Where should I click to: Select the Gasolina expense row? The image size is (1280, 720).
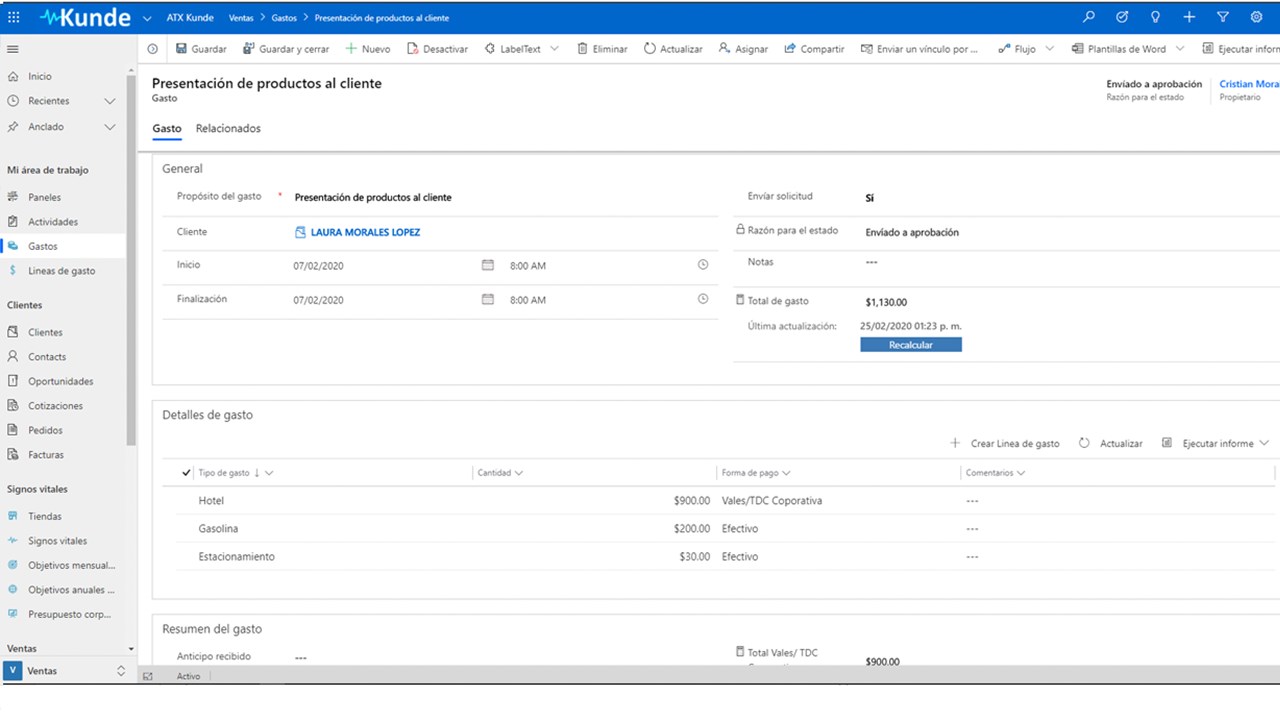click(x=727, y=529)
